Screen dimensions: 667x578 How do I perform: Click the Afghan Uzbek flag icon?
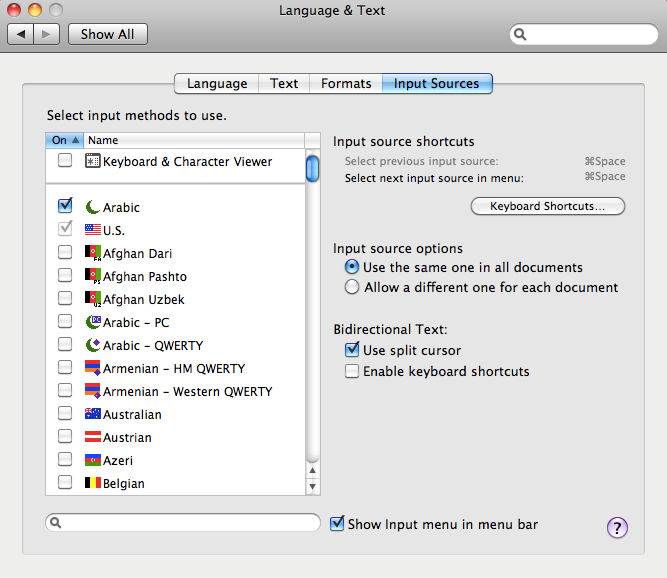(92, 299)
